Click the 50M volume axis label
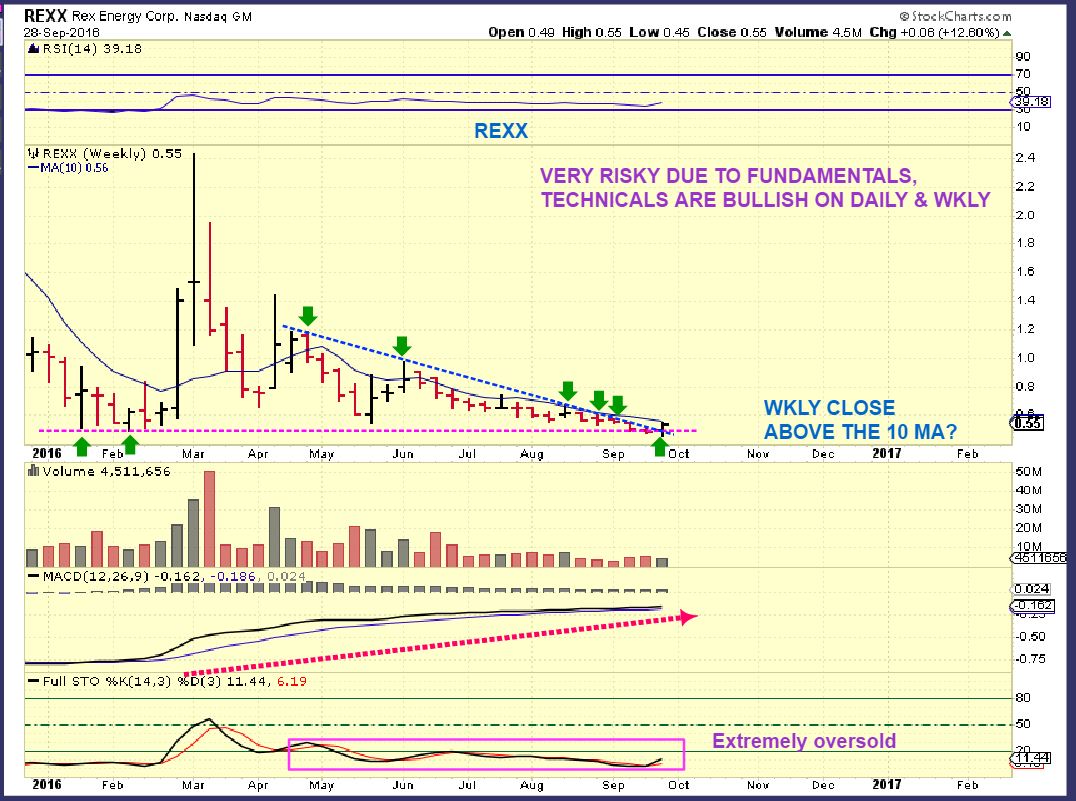Viewport: 1076px width, 801px height. click(1029, 472)
